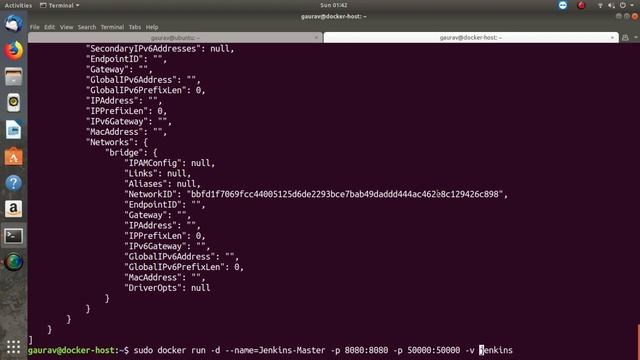The width and height of the screenshot is (640, 360).
Task: Open Ubuntu Software from the dock
Action: [x=13, y=156]
